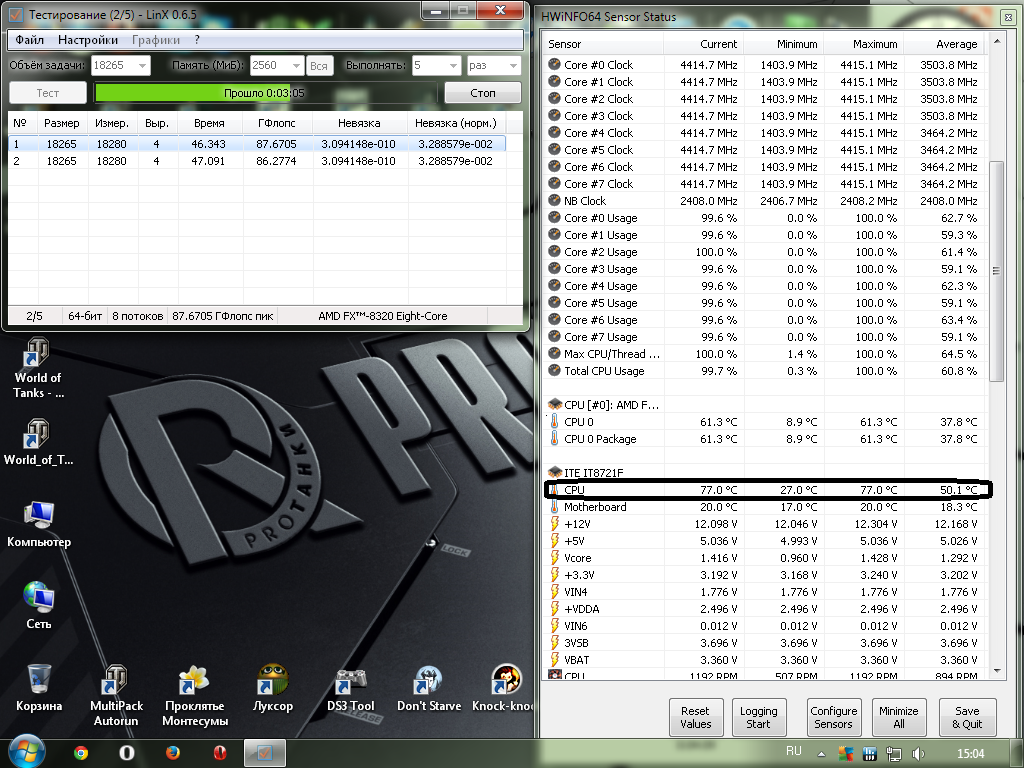
Task: Click the HWiNFO64 vertical scrollbar thumb
Action: pyautogui.click(x=996, y=270)
